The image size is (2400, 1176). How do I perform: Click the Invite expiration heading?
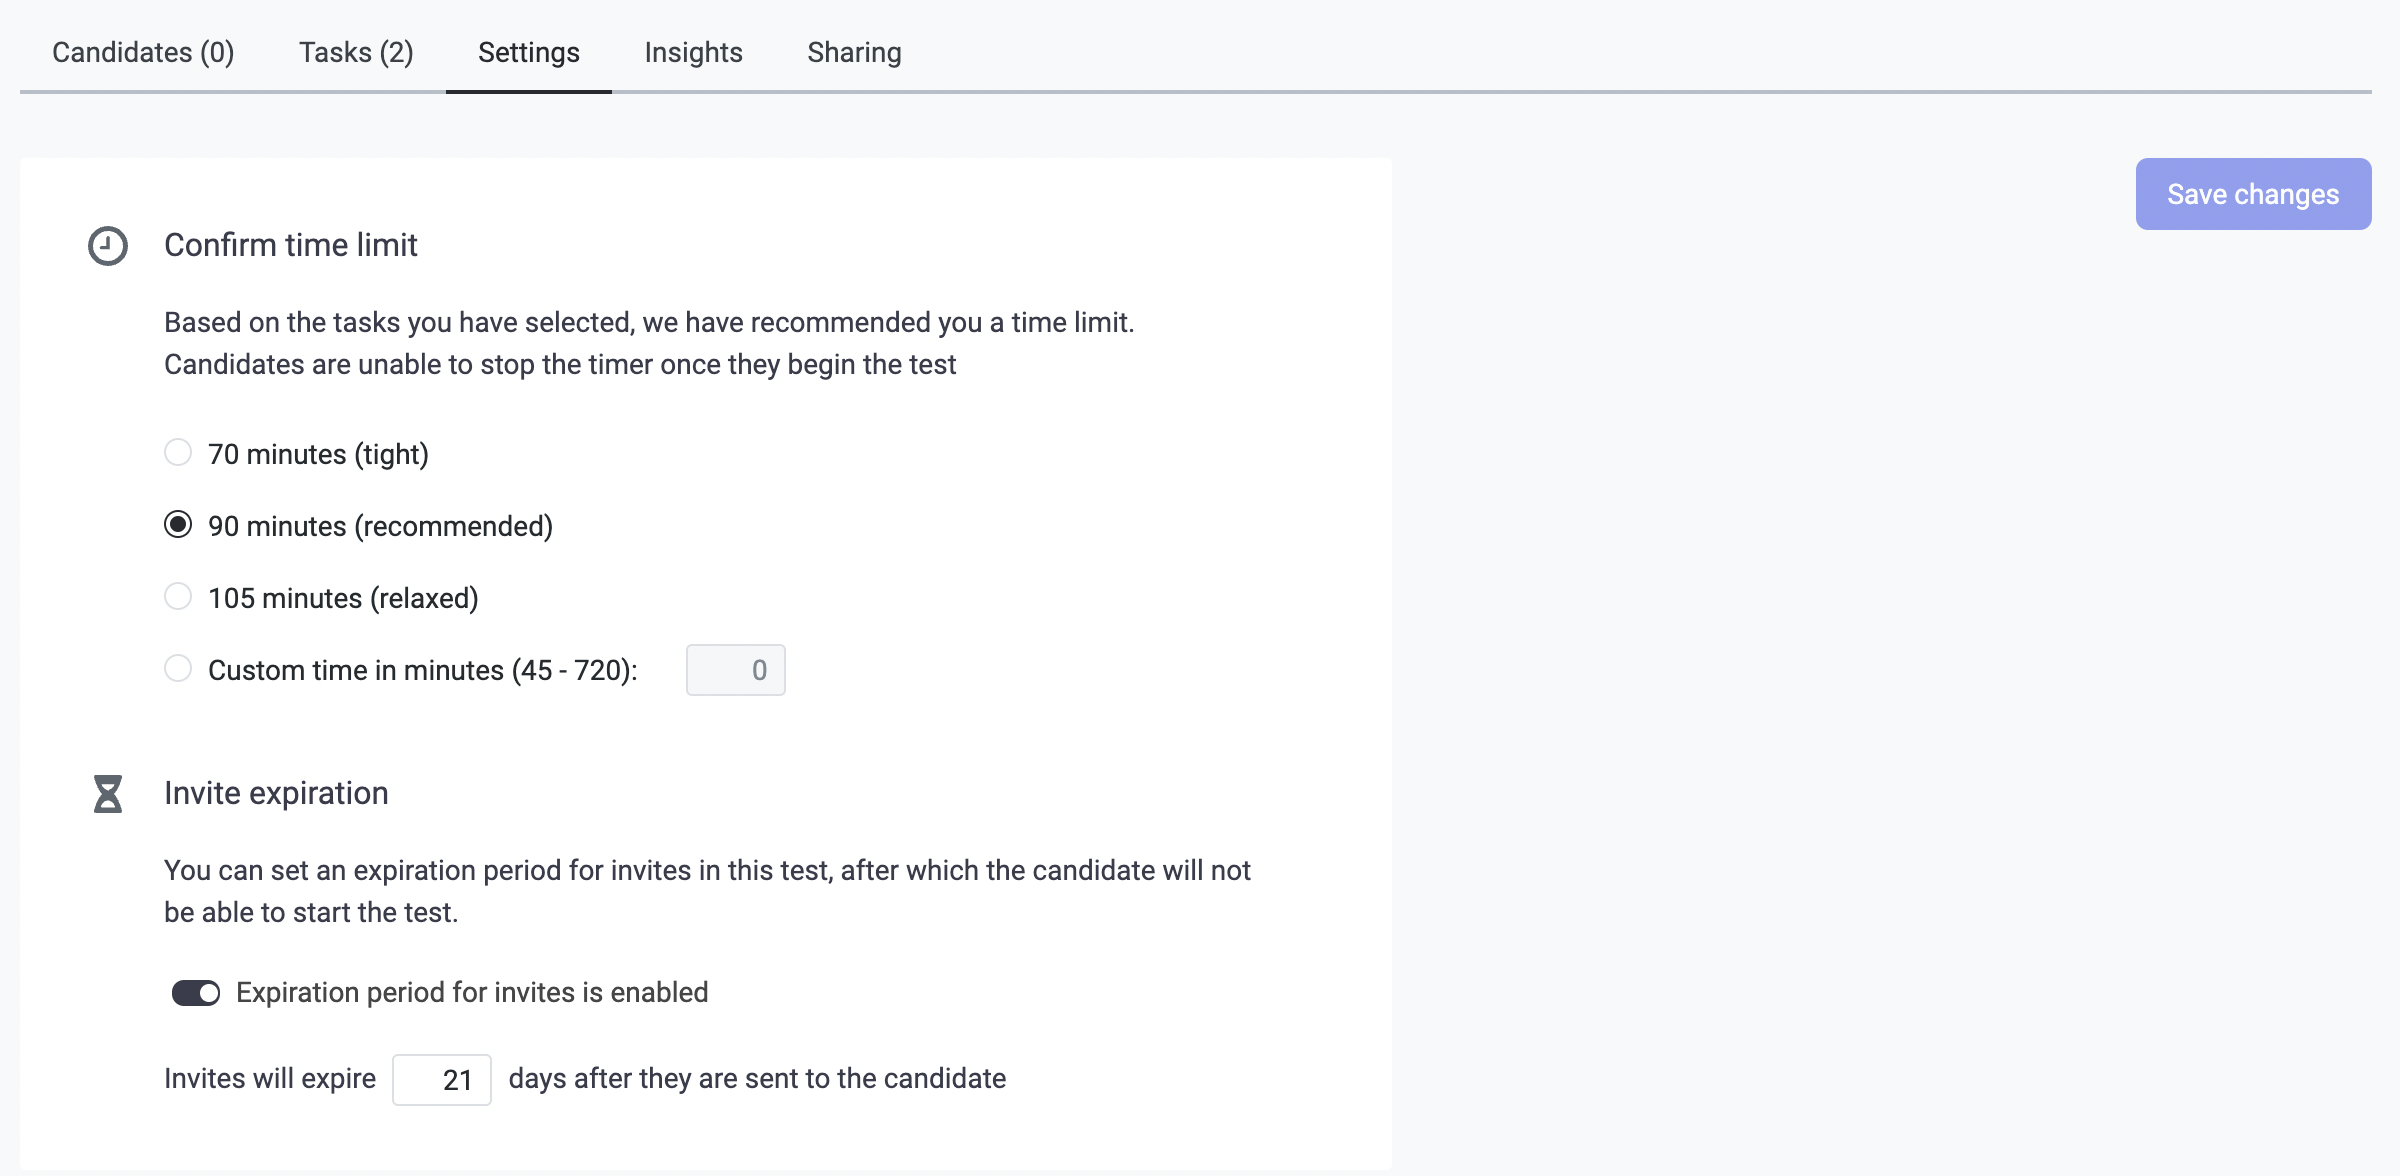click(276, 793)
